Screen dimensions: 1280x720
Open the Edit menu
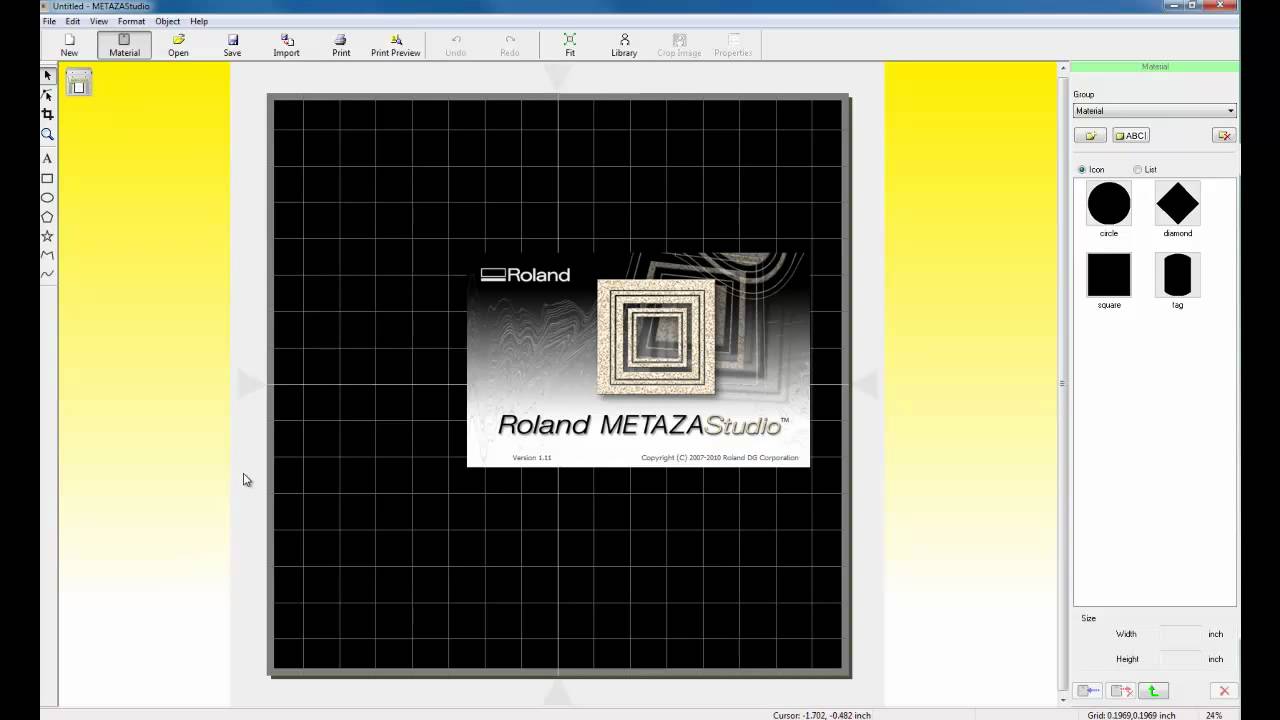[x=73, y=21]
